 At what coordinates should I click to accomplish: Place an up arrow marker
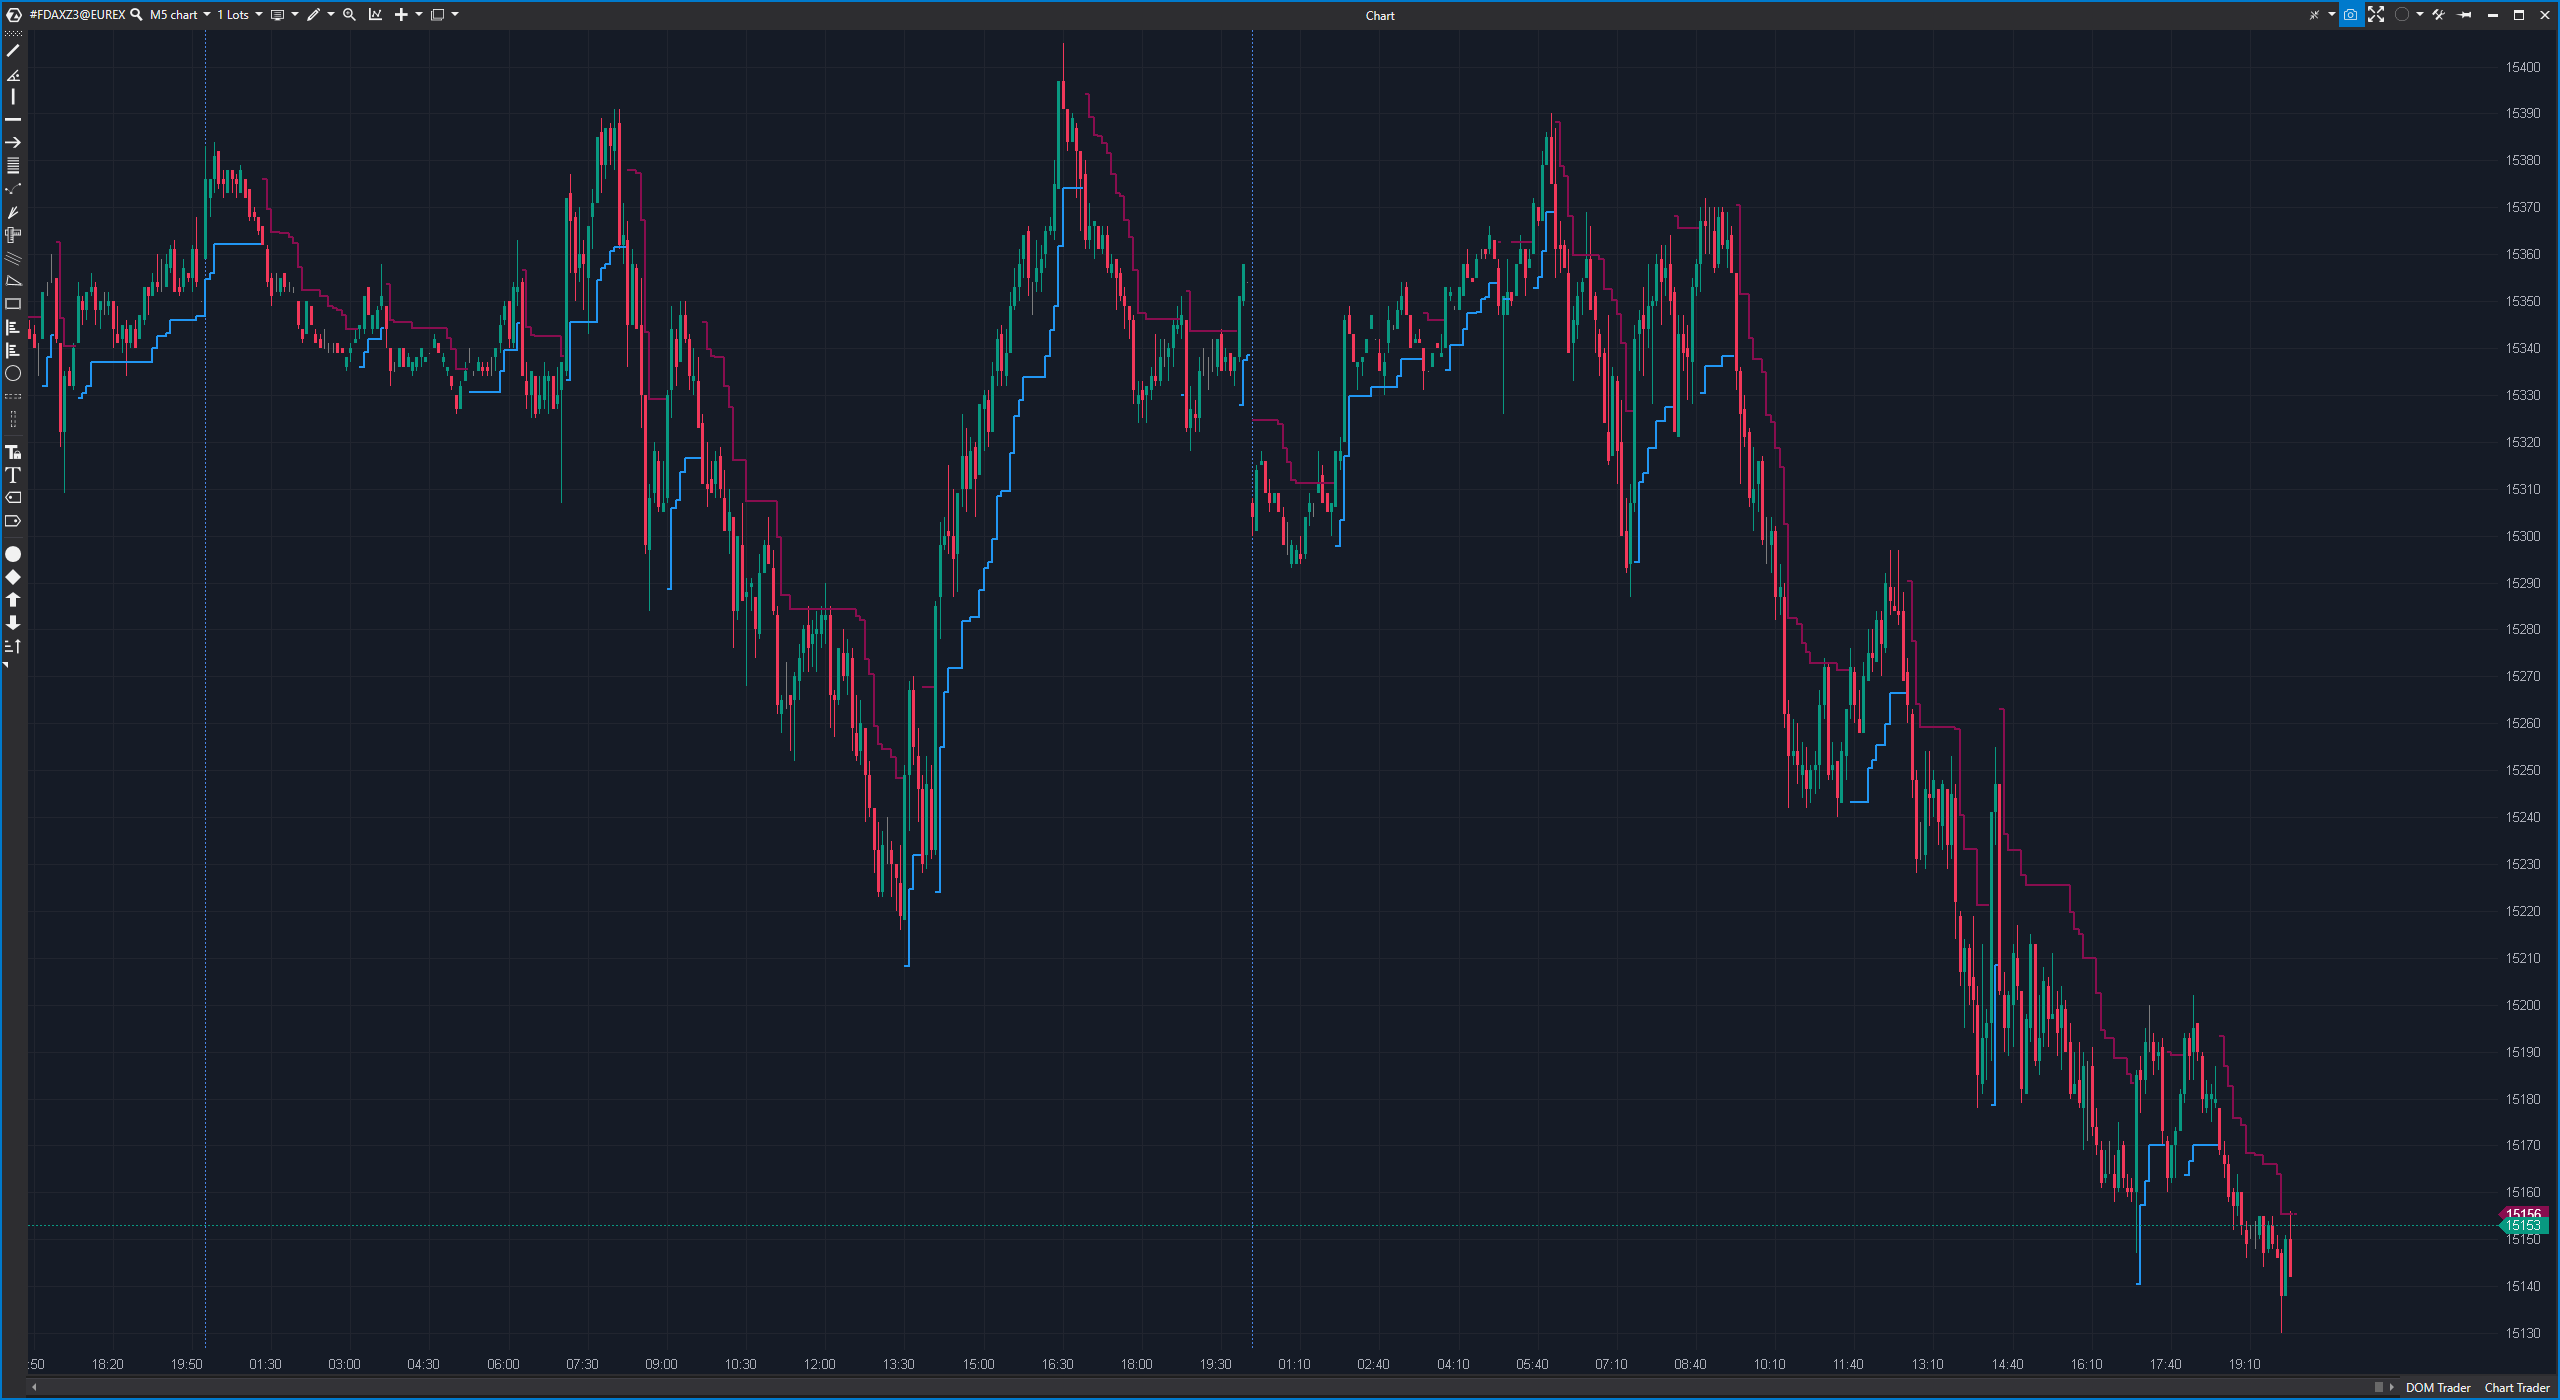pyautogui.click(x=13, y=600)
